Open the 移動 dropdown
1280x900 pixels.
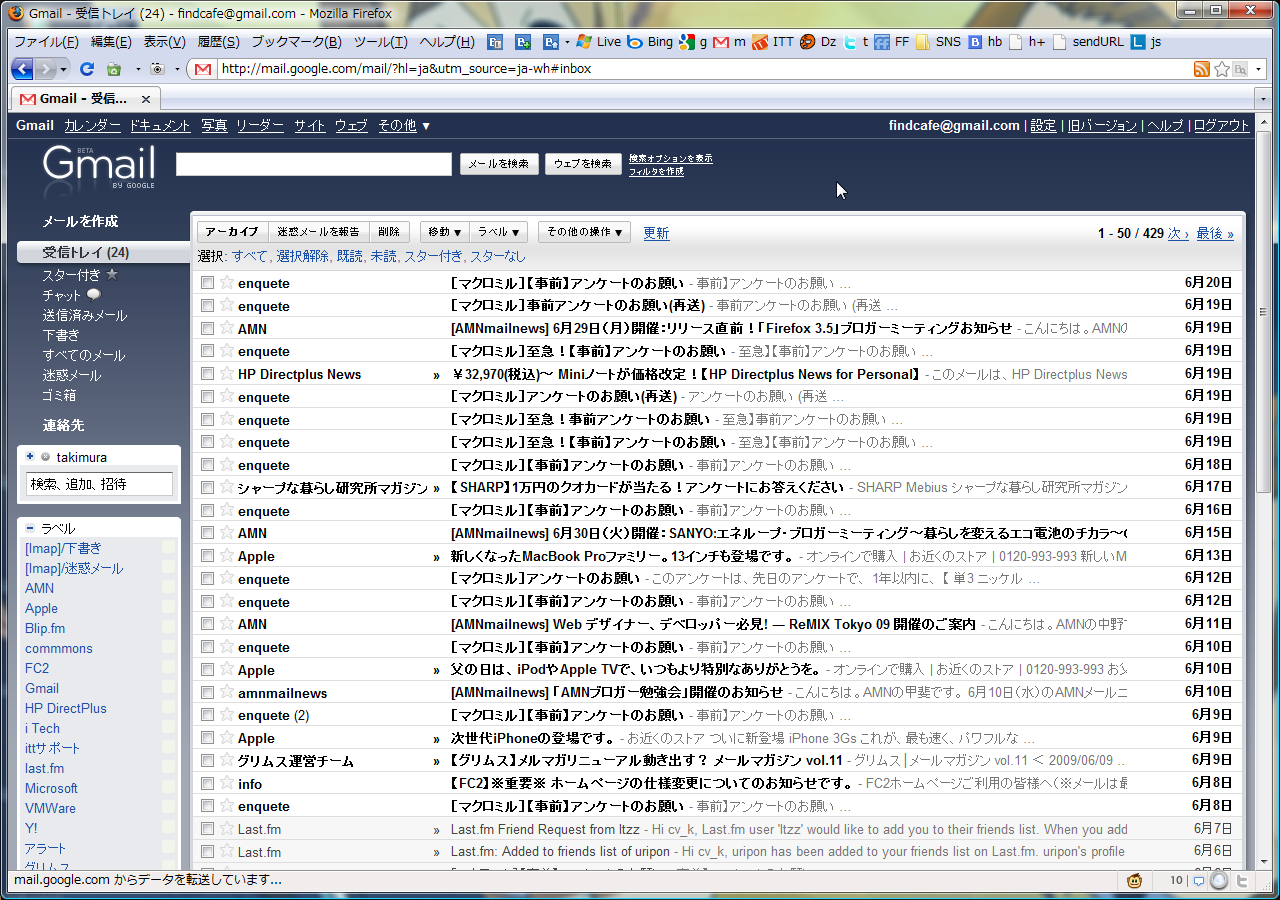click(x=443, y=232)
